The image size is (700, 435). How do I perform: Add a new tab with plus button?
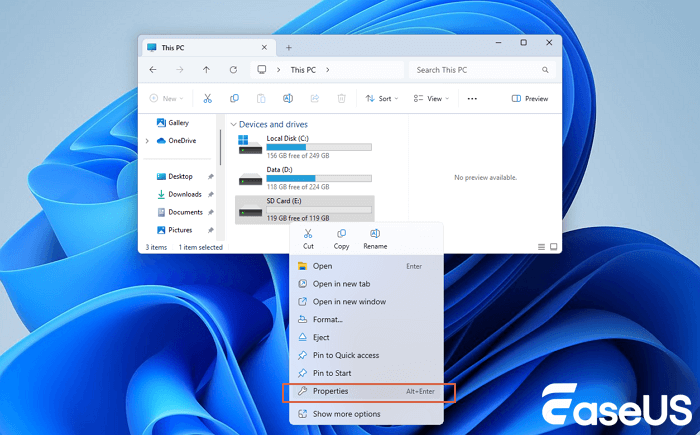click(x=289, y=47)
